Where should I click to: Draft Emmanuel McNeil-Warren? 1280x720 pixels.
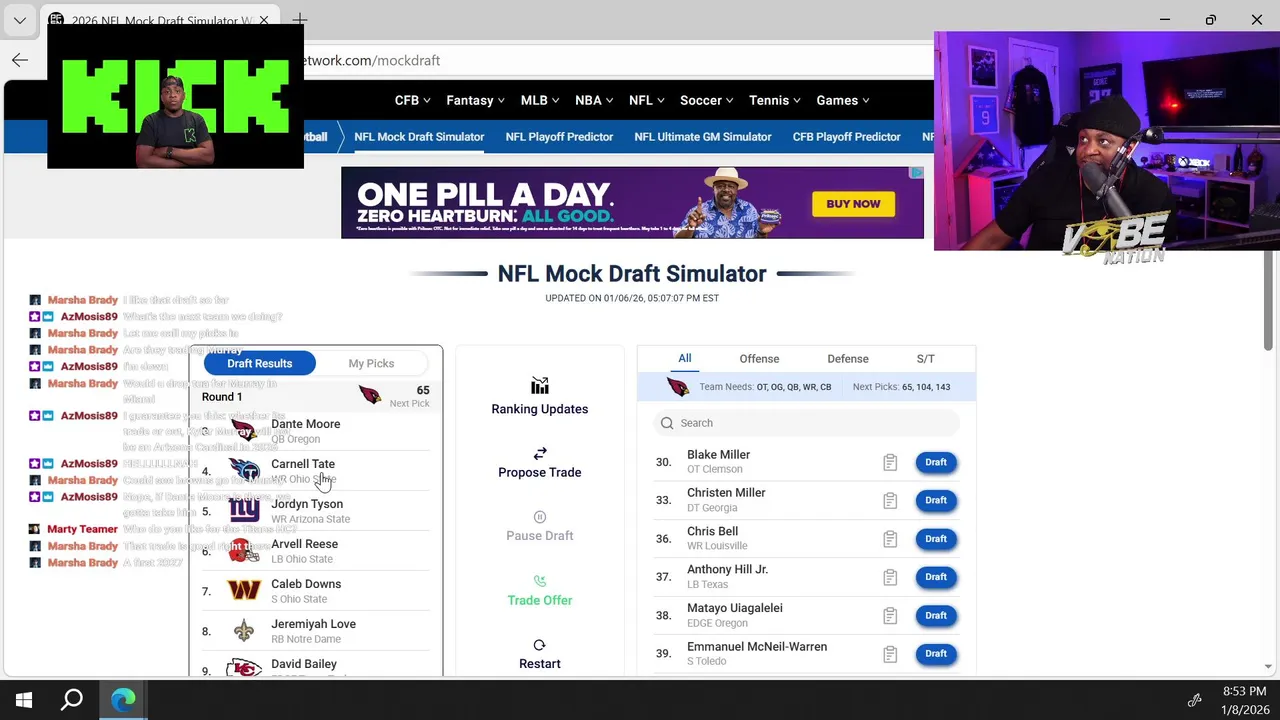tap(936, 654)
